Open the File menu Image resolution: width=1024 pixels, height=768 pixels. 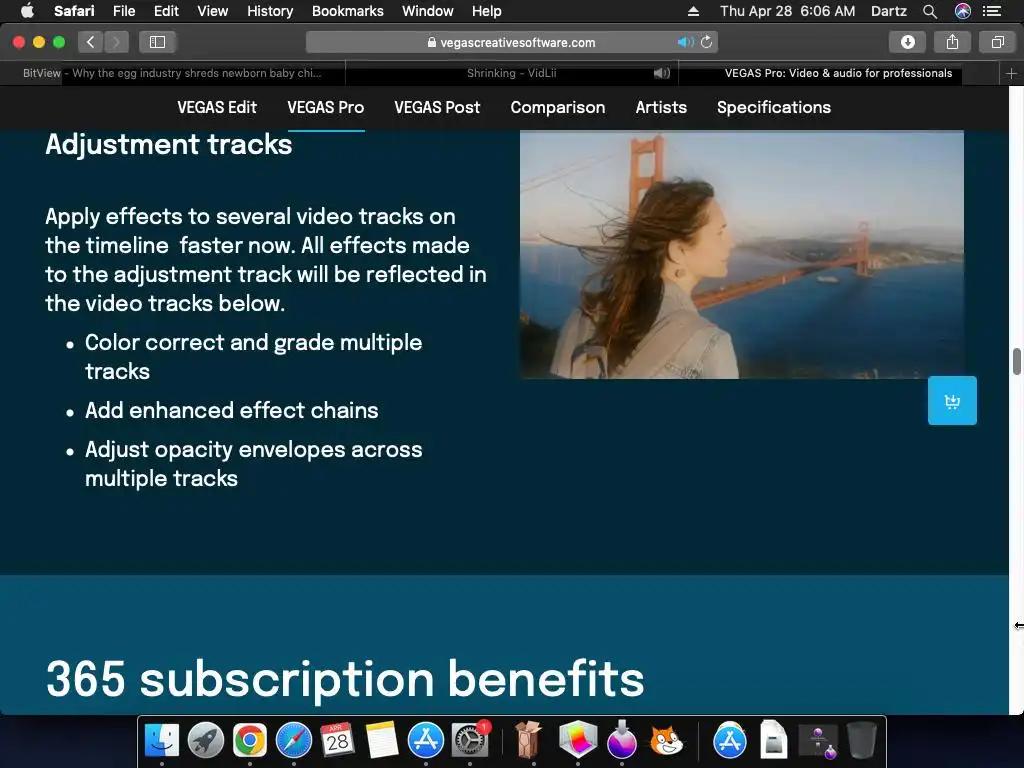coord(123,11)
